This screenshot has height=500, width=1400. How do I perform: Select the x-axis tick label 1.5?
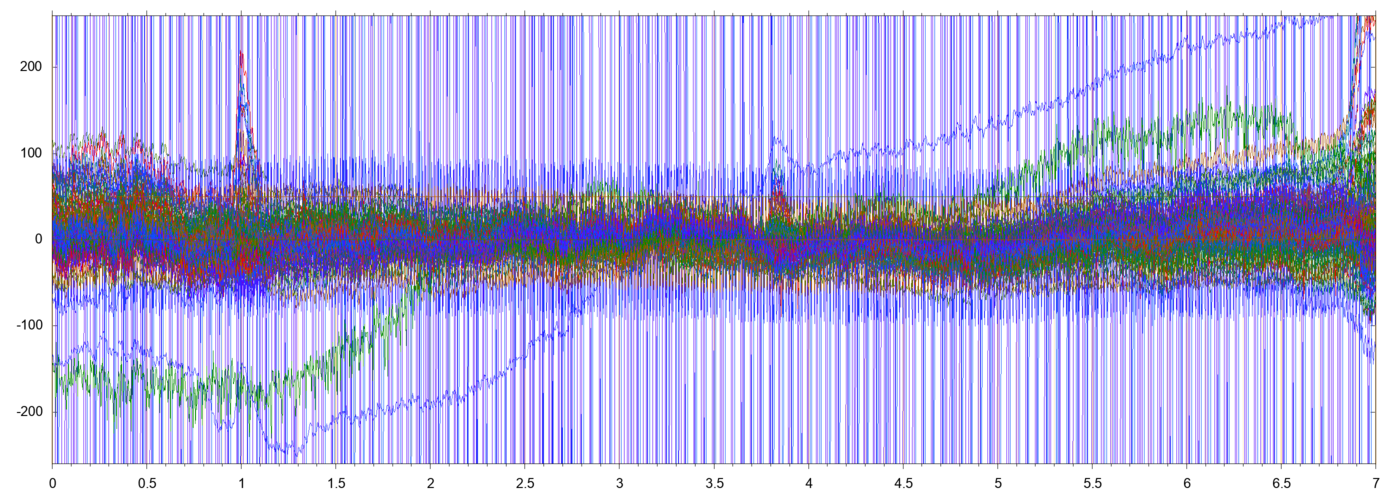click(335, 482)
